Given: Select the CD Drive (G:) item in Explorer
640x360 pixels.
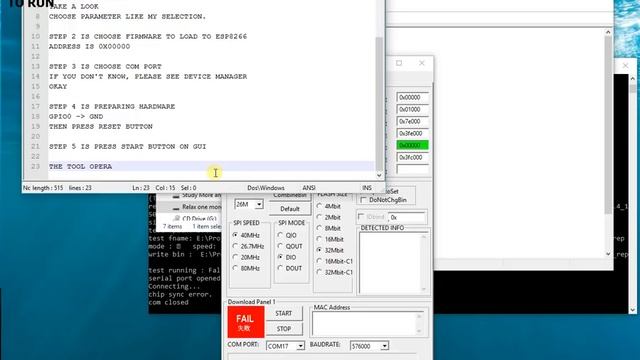Looking at the screenshot, I should pos(196,218).
